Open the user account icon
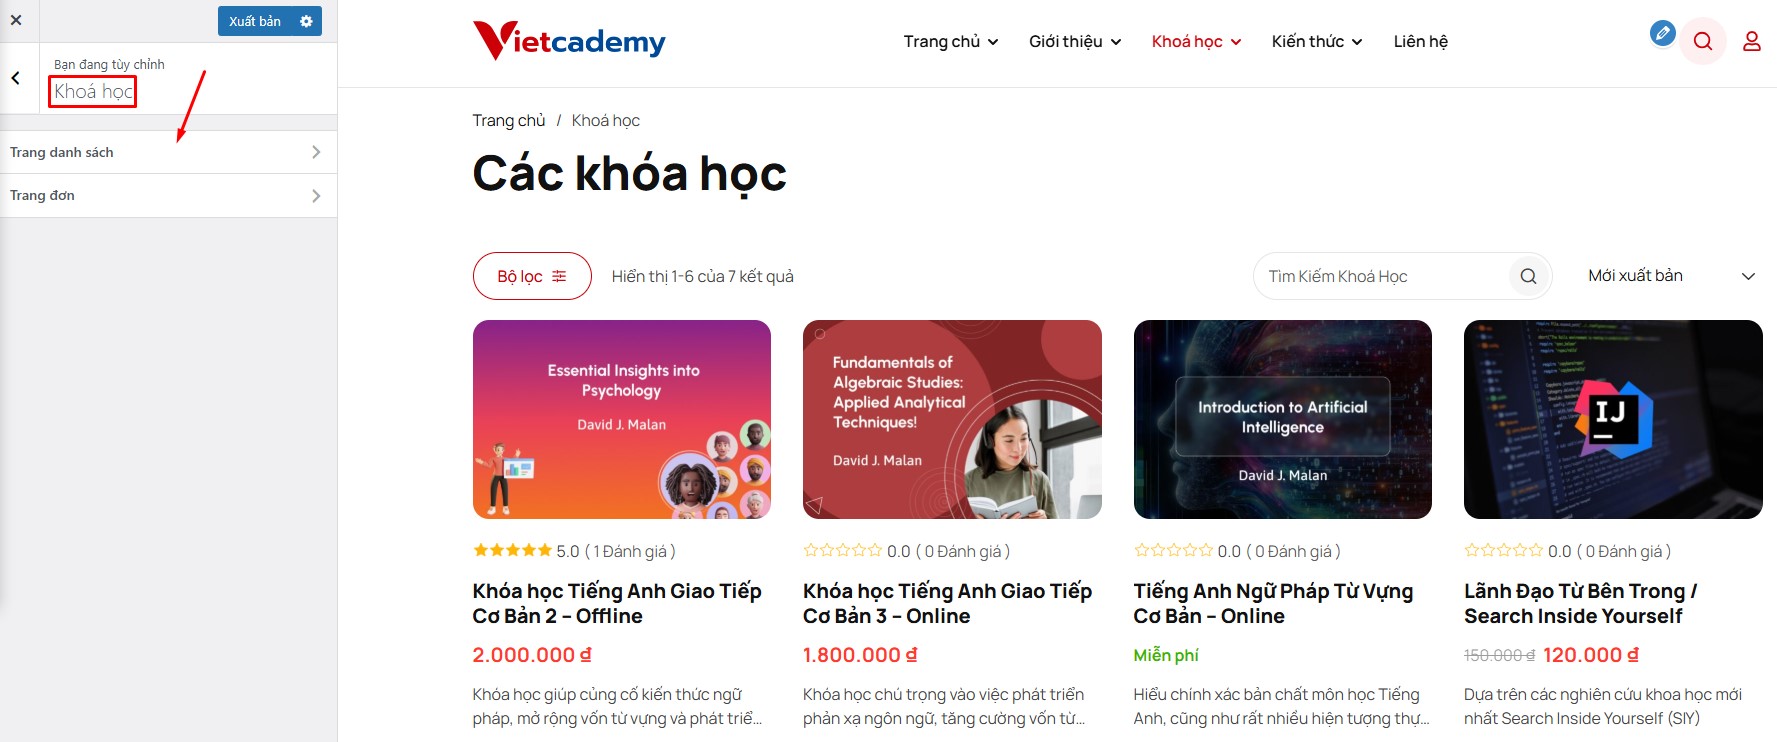Image resolution: width=1777 pixels, height=742 pixels. (1751, 41)
